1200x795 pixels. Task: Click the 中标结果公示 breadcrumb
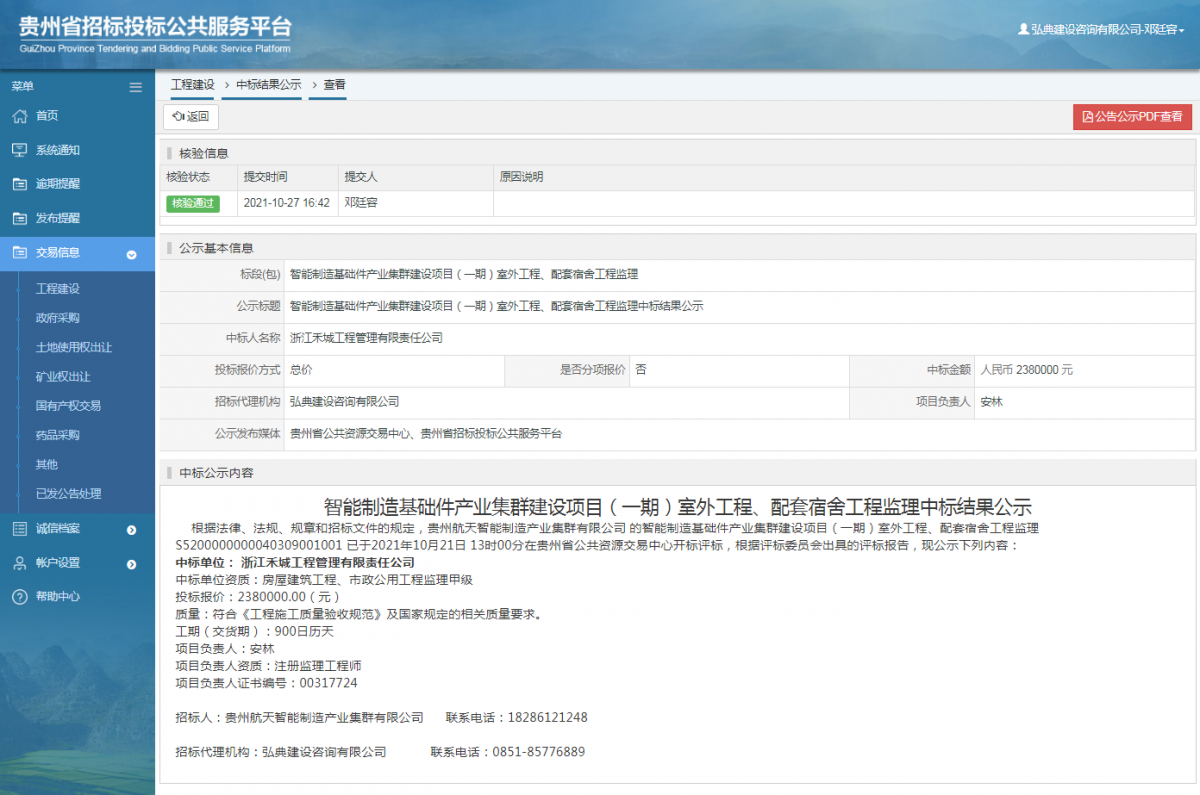pos(268,85)
